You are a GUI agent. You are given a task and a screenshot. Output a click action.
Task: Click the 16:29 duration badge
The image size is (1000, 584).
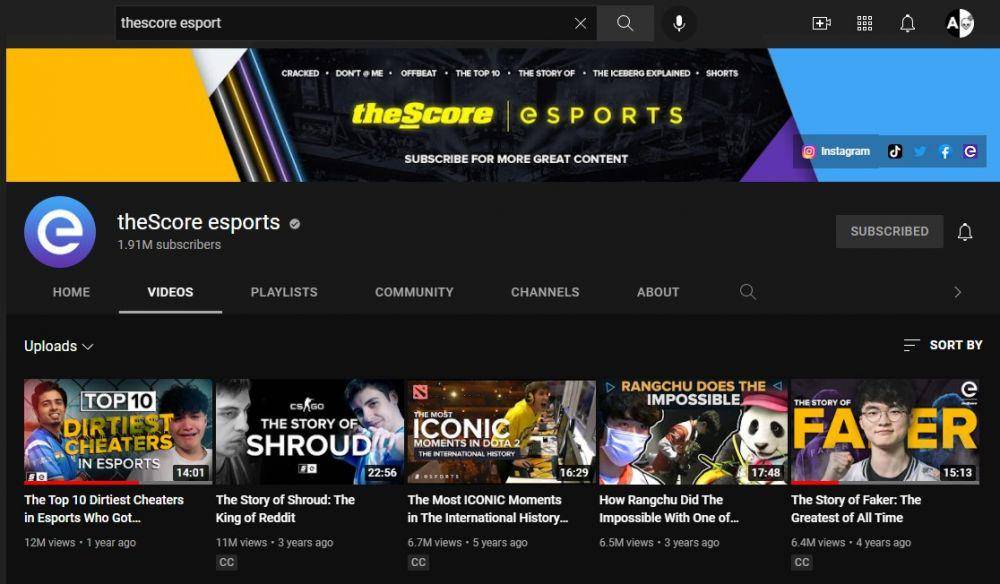click(x=574, y=472)
